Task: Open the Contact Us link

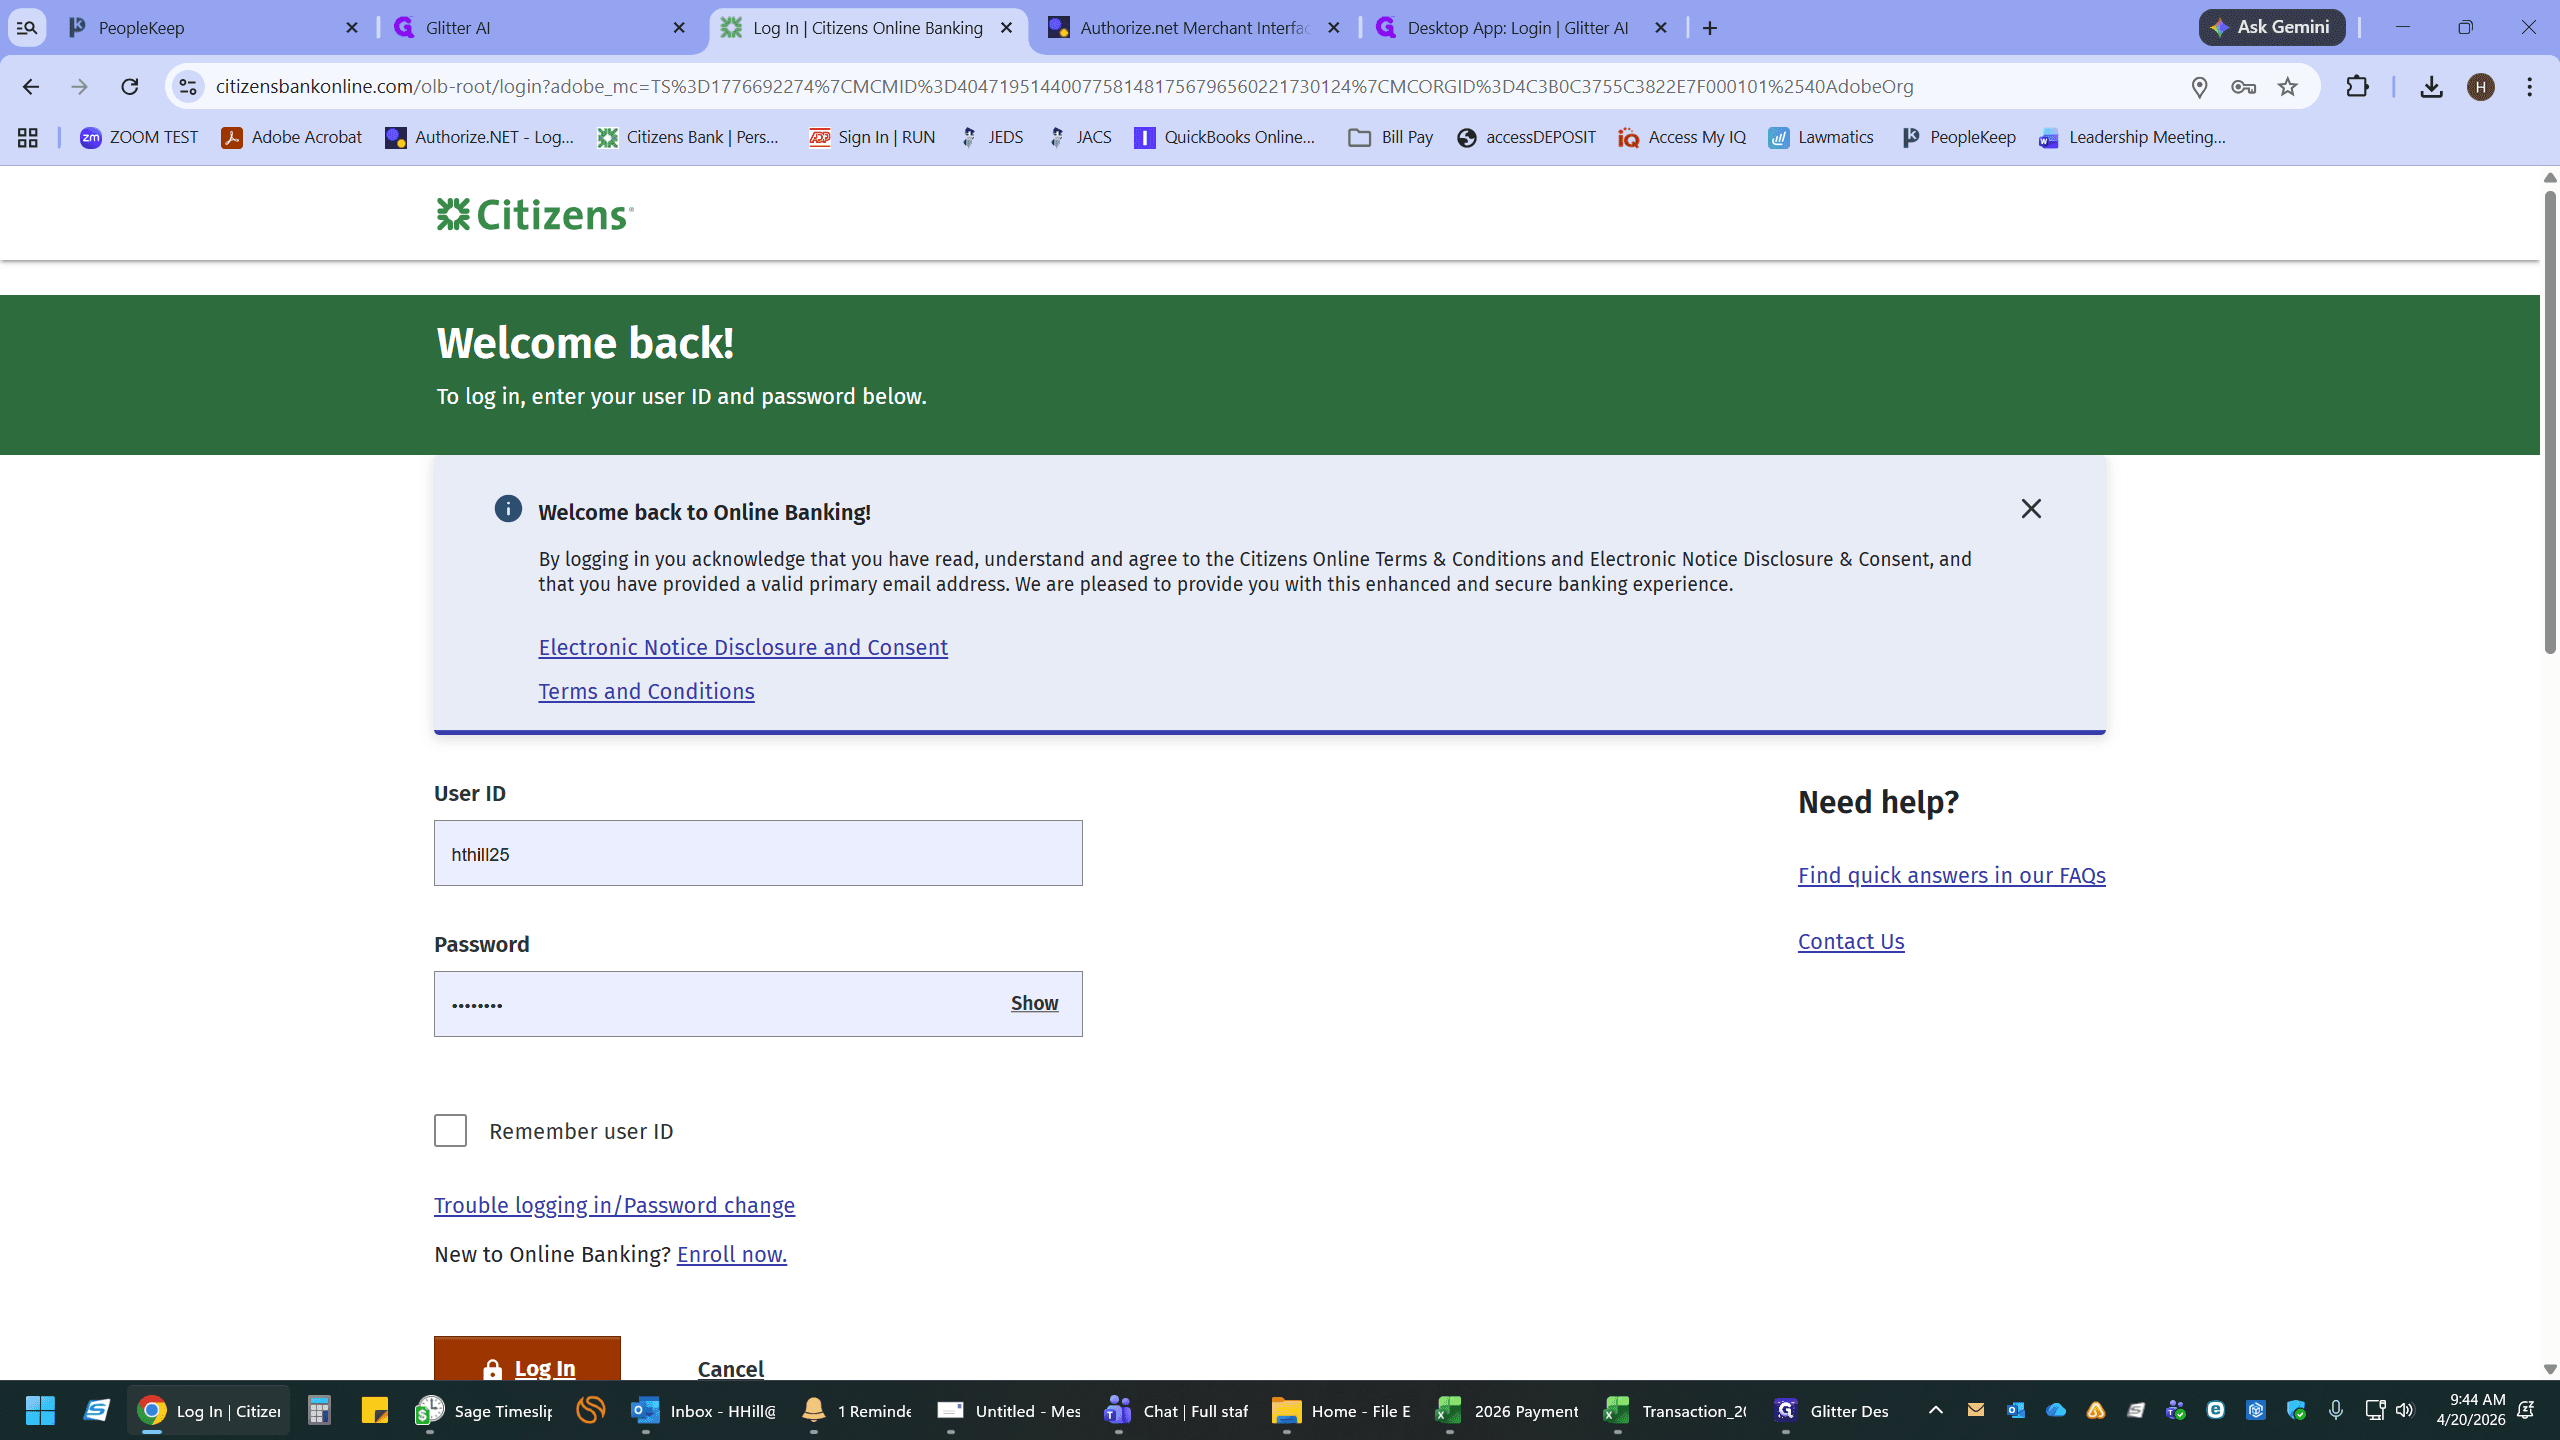Action: point(1851,941)
